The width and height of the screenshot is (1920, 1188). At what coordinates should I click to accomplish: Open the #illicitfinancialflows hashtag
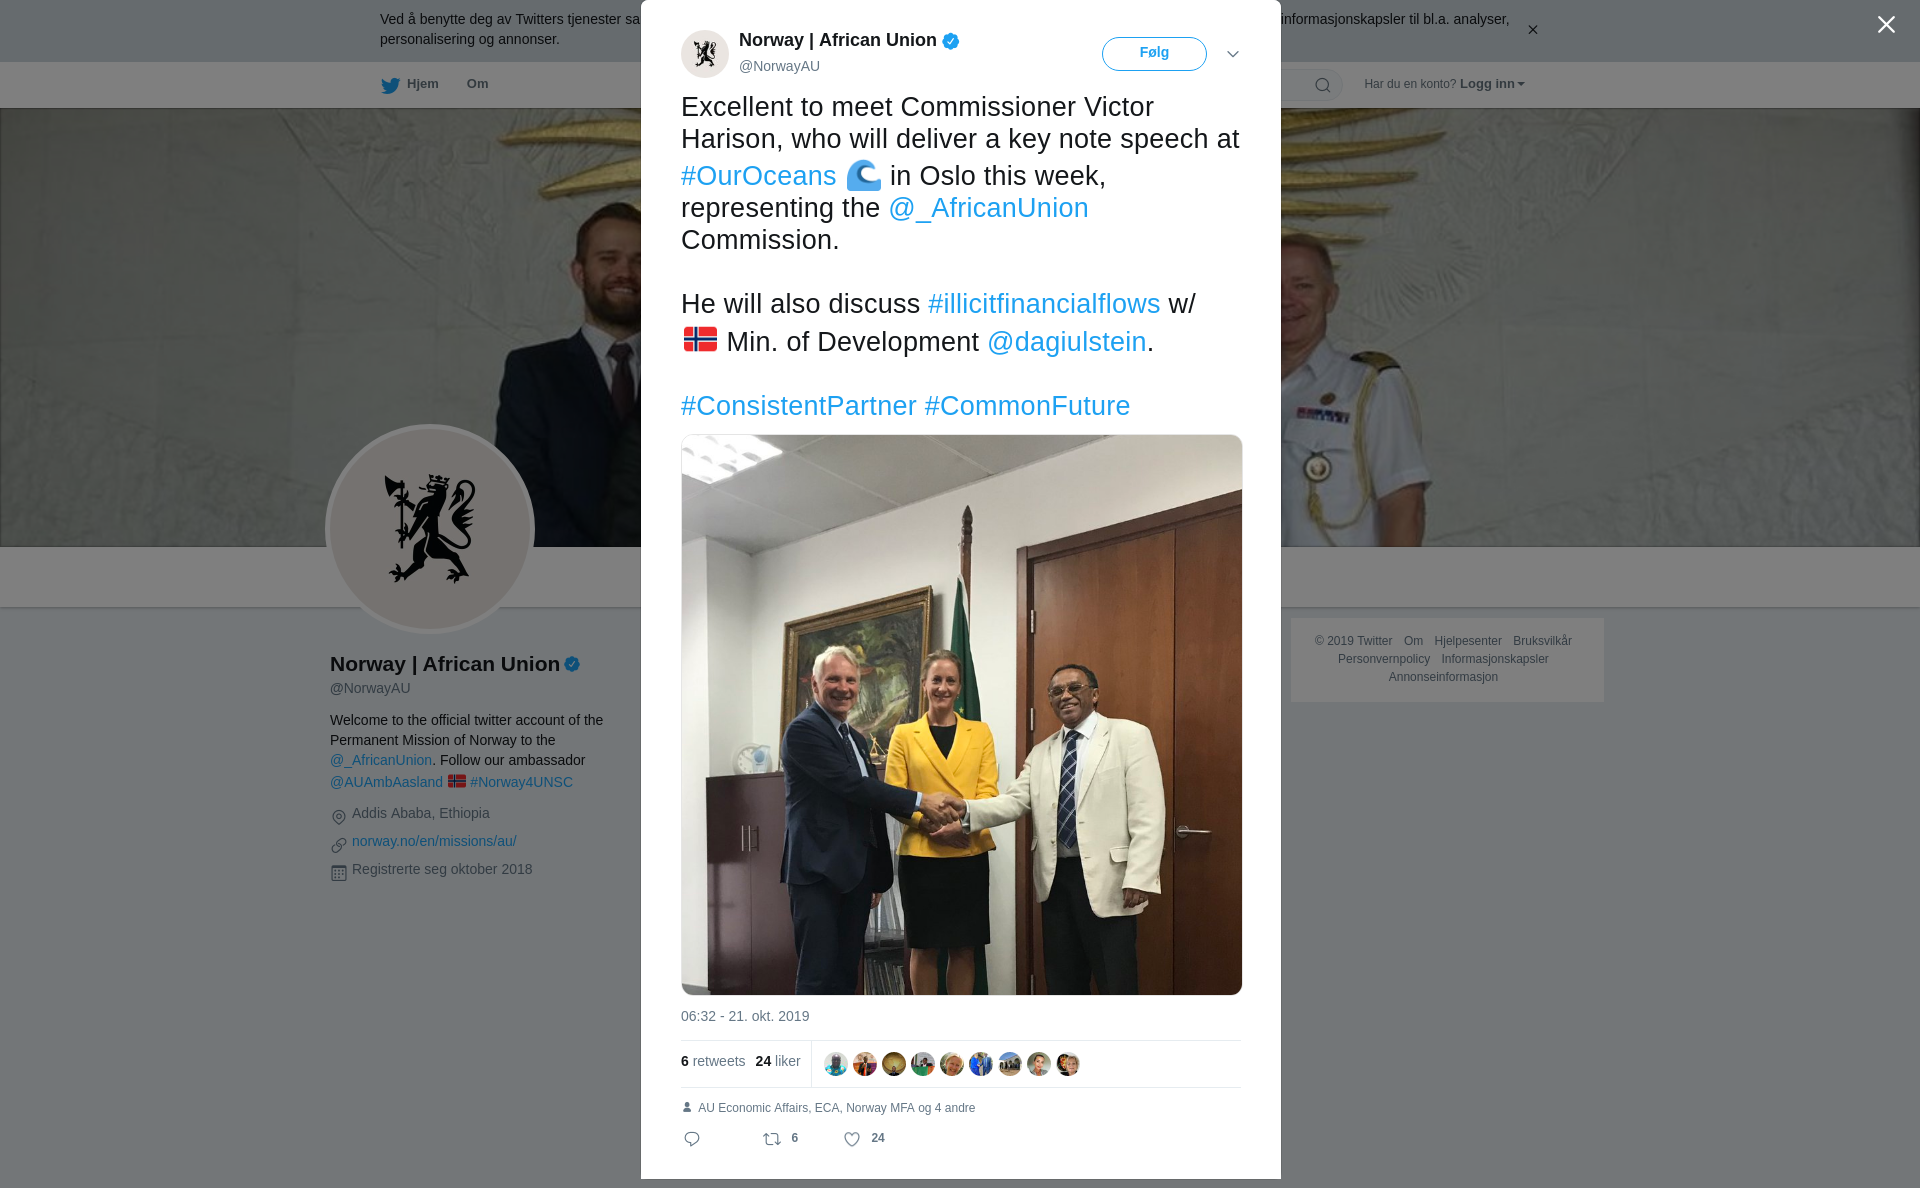(x=1044, y=304)
